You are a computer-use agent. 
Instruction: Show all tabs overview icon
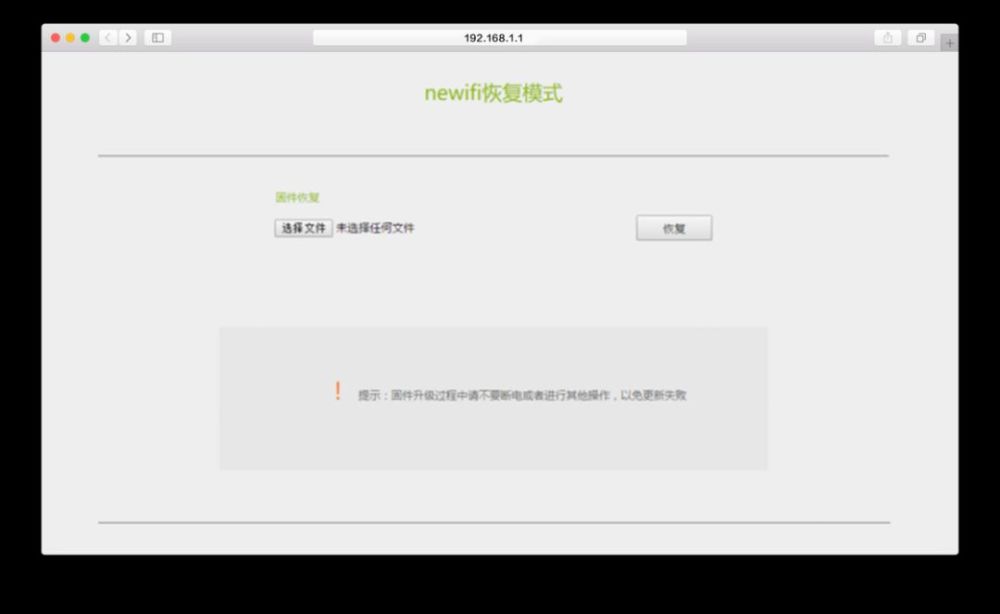921,38
